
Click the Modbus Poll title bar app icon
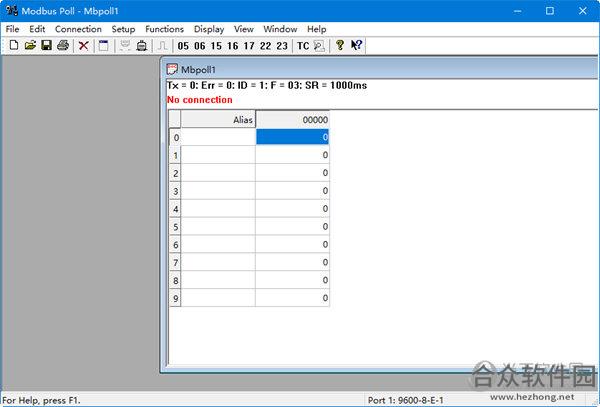tap(11, 10)
